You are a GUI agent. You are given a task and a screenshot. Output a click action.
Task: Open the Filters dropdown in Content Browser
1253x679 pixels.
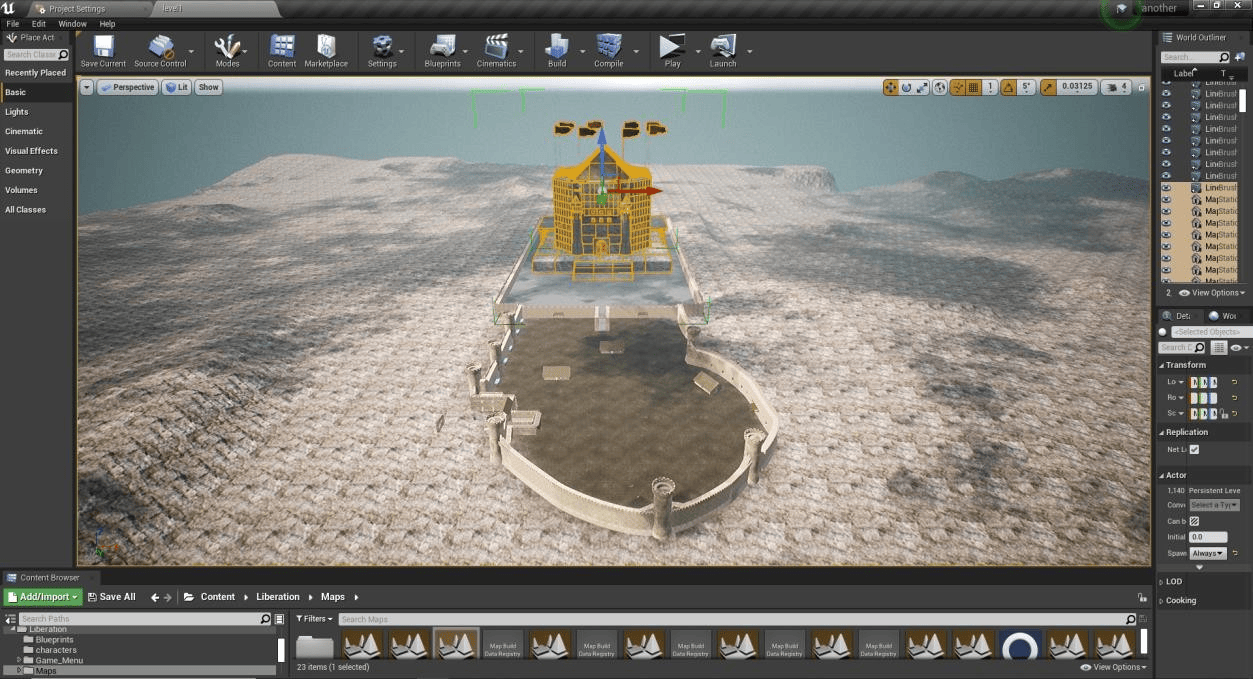click(x=315, y=619)
